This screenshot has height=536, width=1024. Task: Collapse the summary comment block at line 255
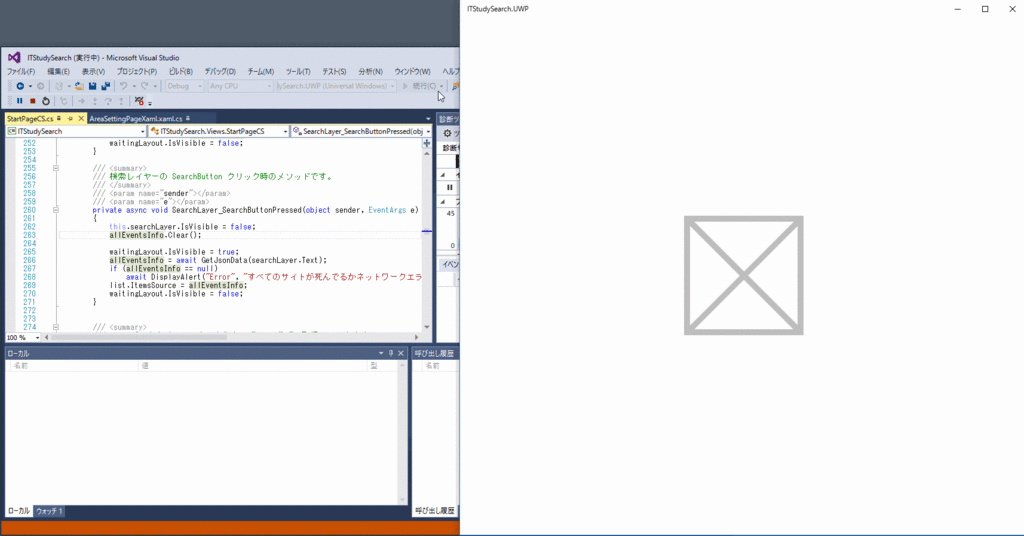56,168
